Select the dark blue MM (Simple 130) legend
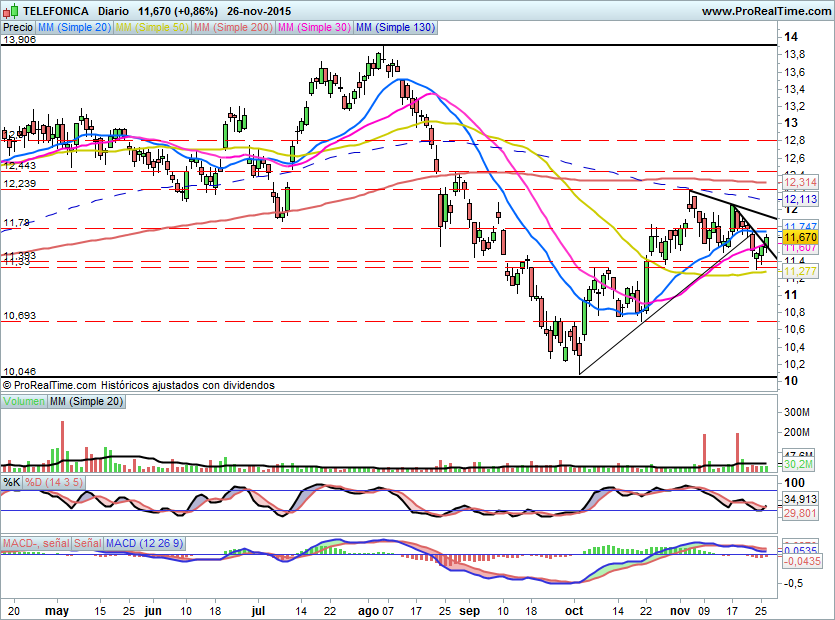 [x=395, y=27]
